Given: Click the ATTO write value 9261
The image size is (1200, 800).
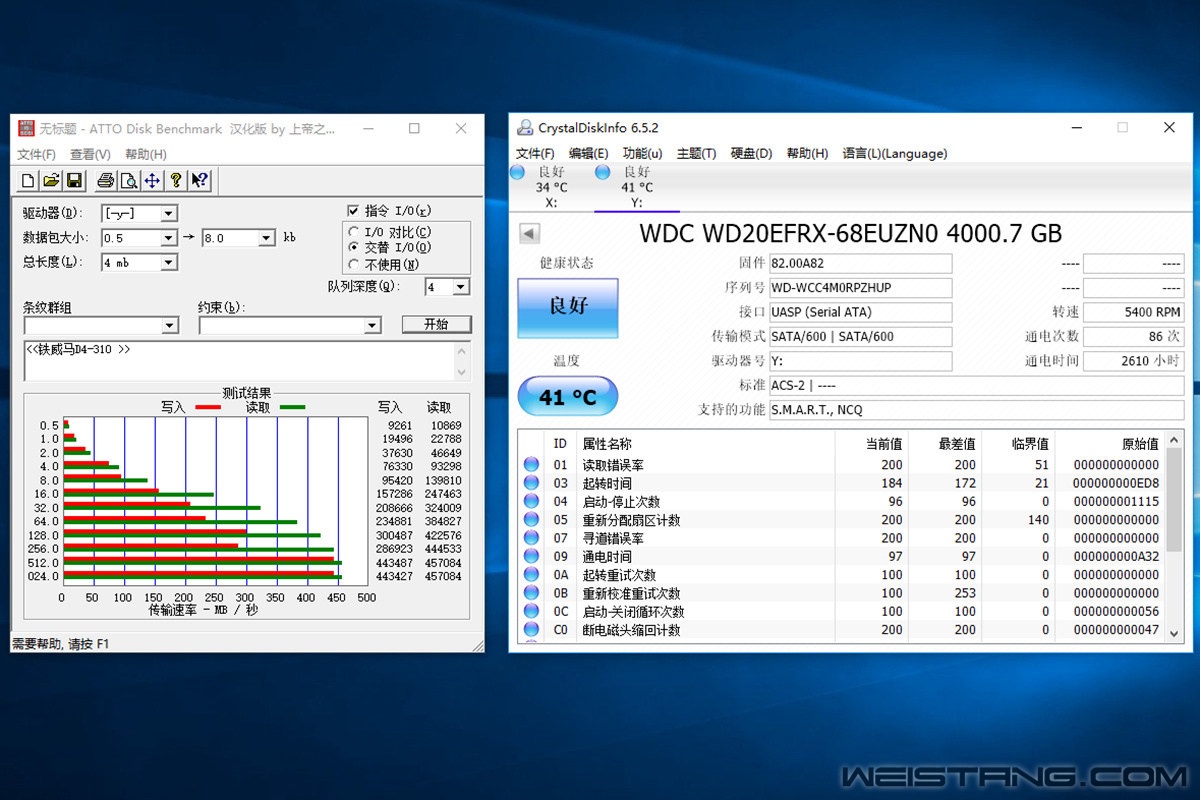Looking at the screenshot, I should (399, 426).
